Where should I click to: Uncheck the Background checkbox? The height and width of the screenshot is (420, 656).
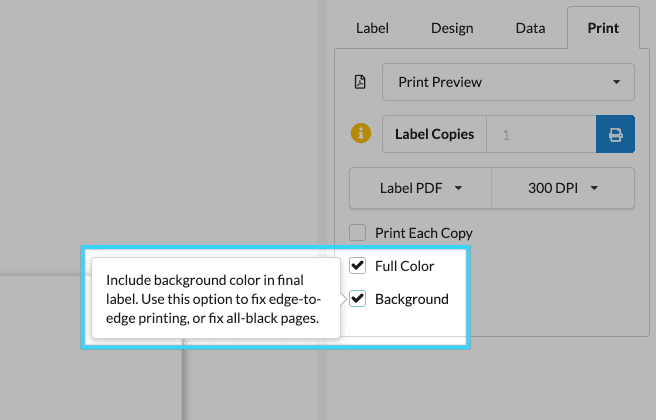(358, 299)
